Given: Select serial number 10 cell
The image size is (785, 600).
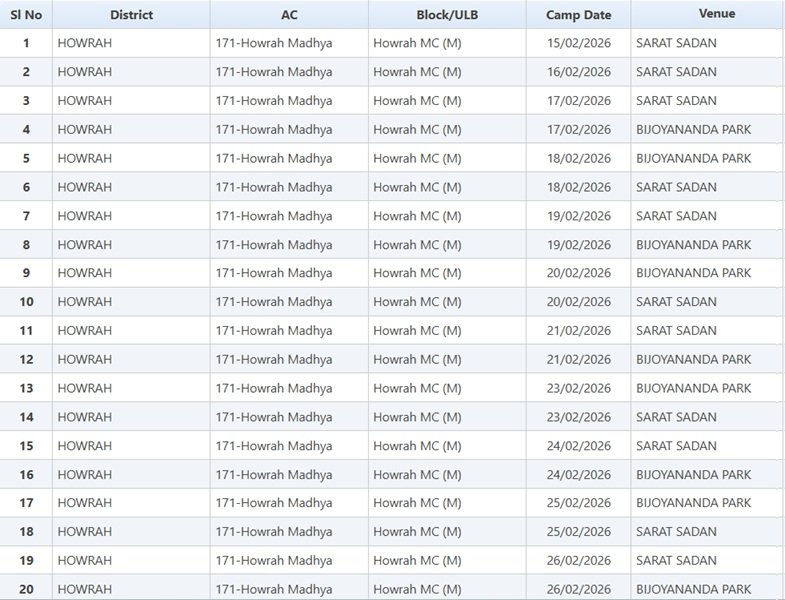Looking at the screenshot, I should [x=26, y=302].
